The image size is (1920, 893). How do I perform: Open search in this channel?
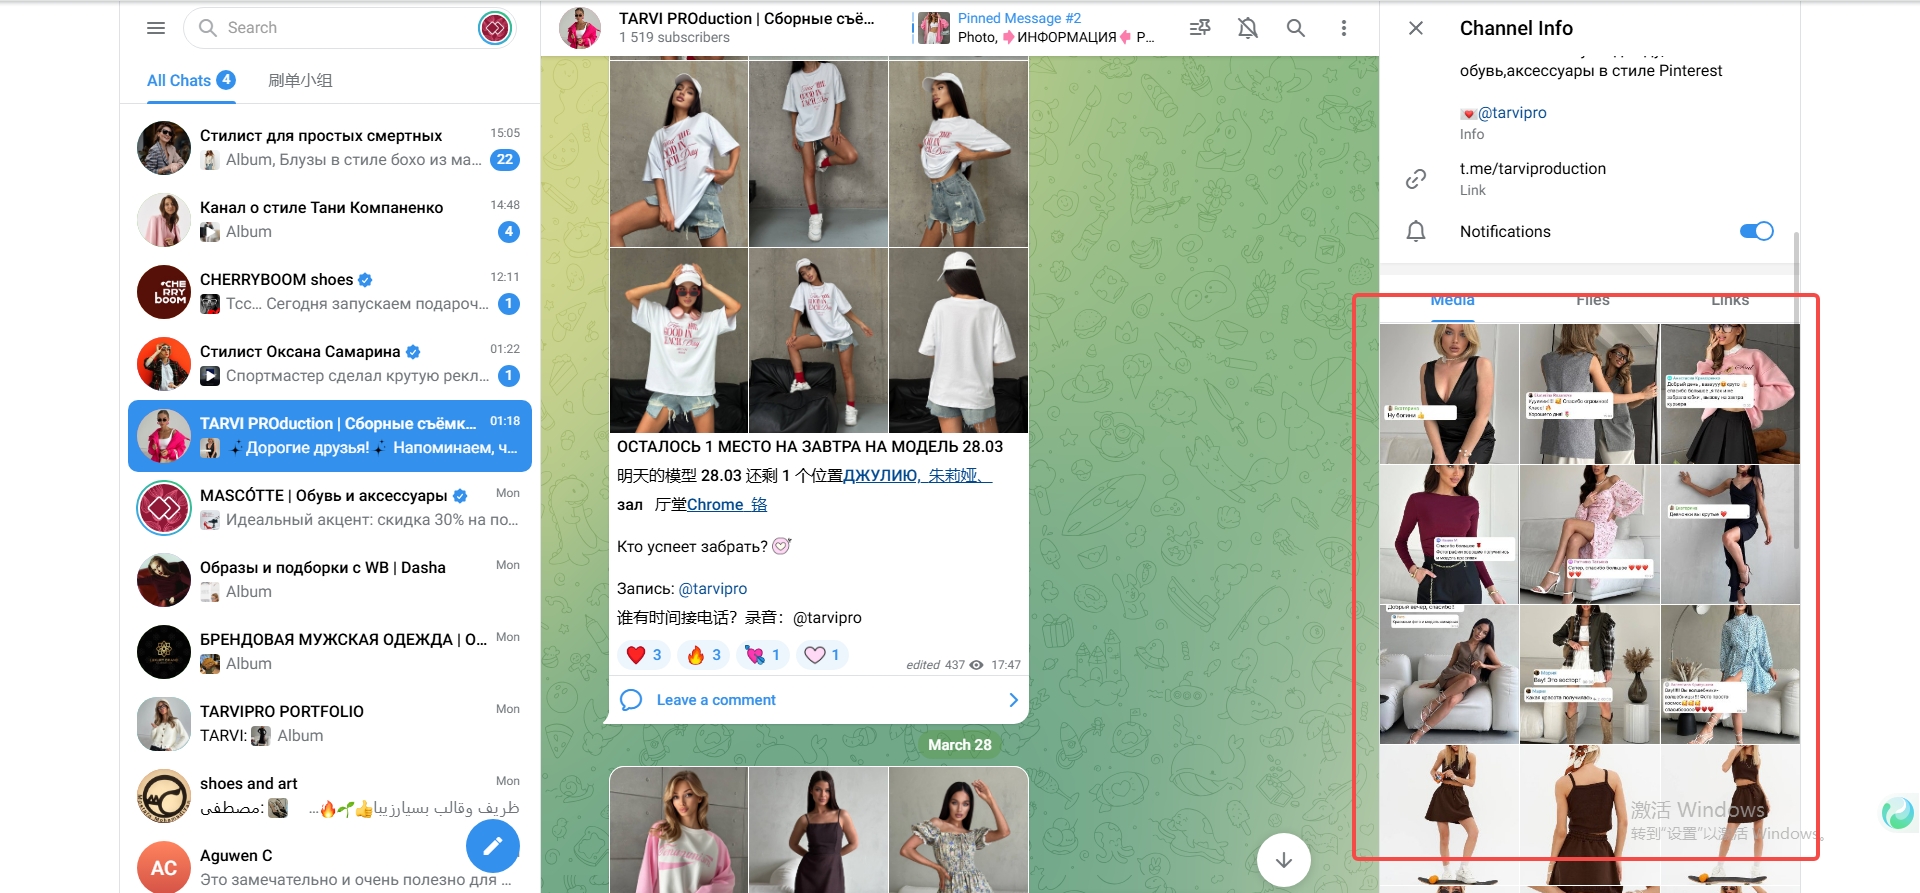pos(1295,28)
